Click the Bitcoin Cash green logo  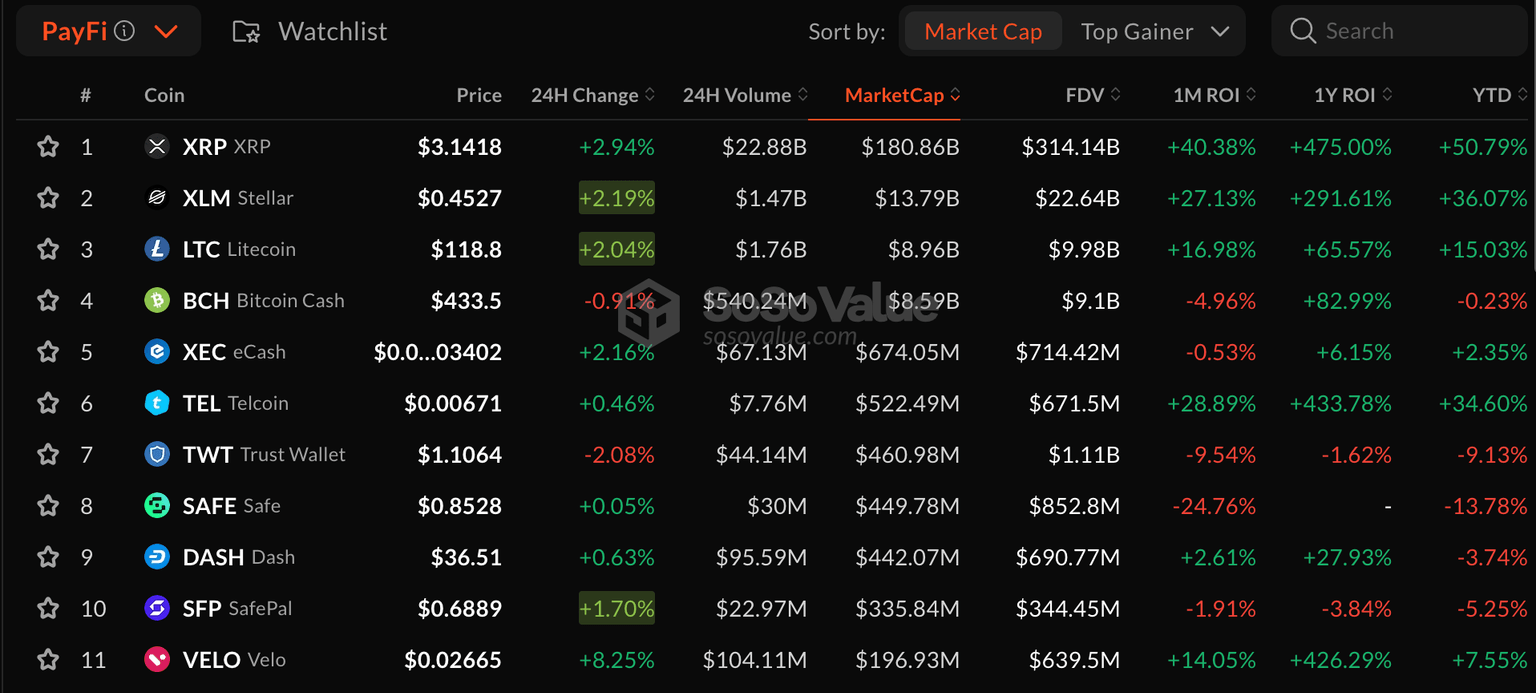tap(157, 300)
